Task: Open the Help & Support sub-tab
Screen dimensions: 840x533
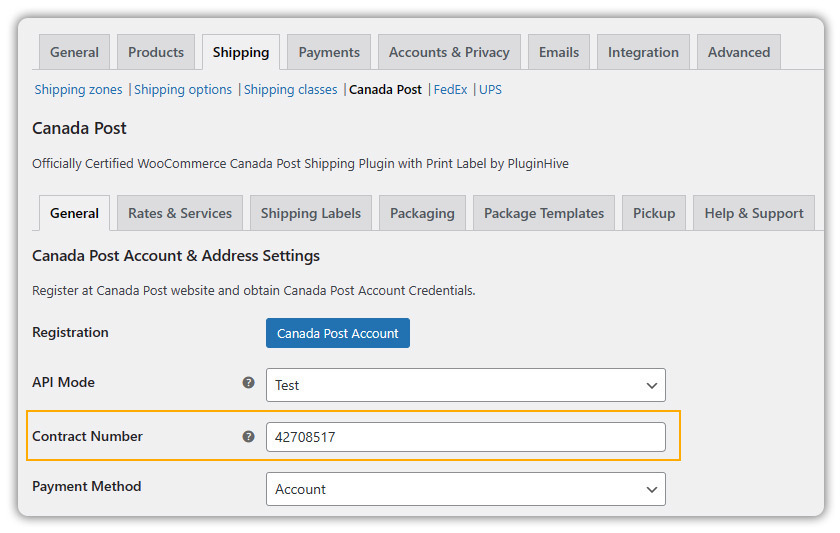Action: click(754, 213)
